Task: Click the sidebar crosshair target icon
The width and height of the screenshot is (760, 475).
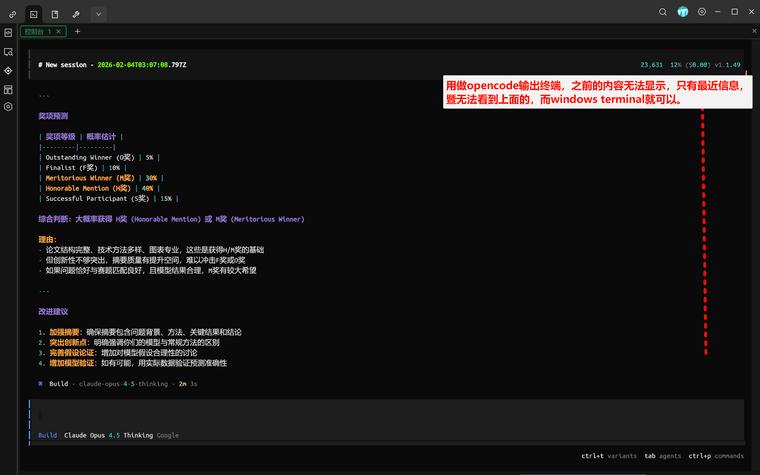Action: click(x=8, y=71)
